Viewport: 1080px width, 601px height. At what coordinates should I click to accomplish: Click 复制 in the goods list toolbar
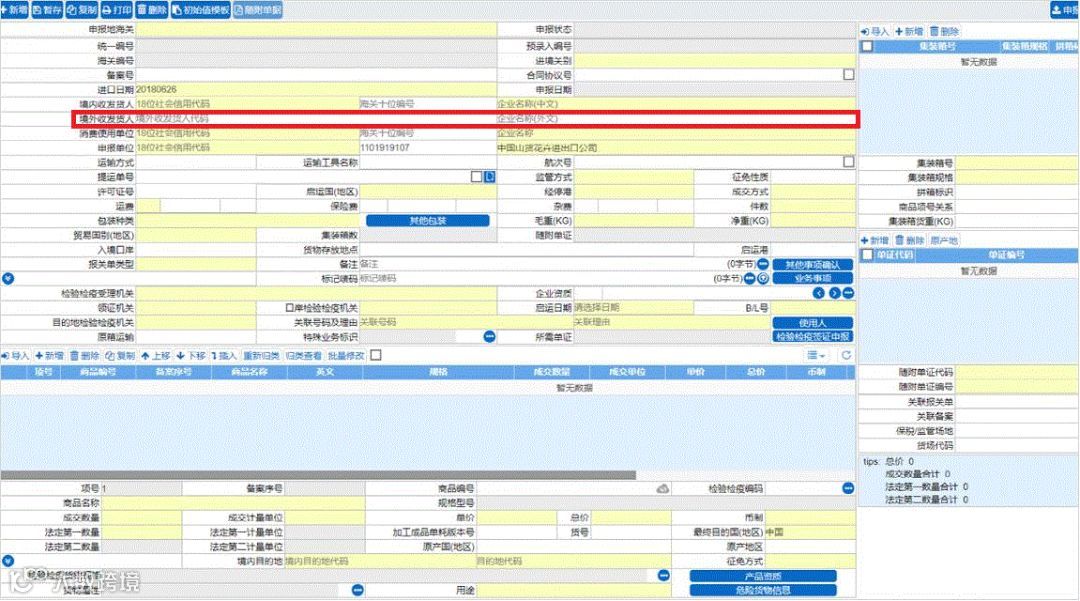tap(121, 356)
